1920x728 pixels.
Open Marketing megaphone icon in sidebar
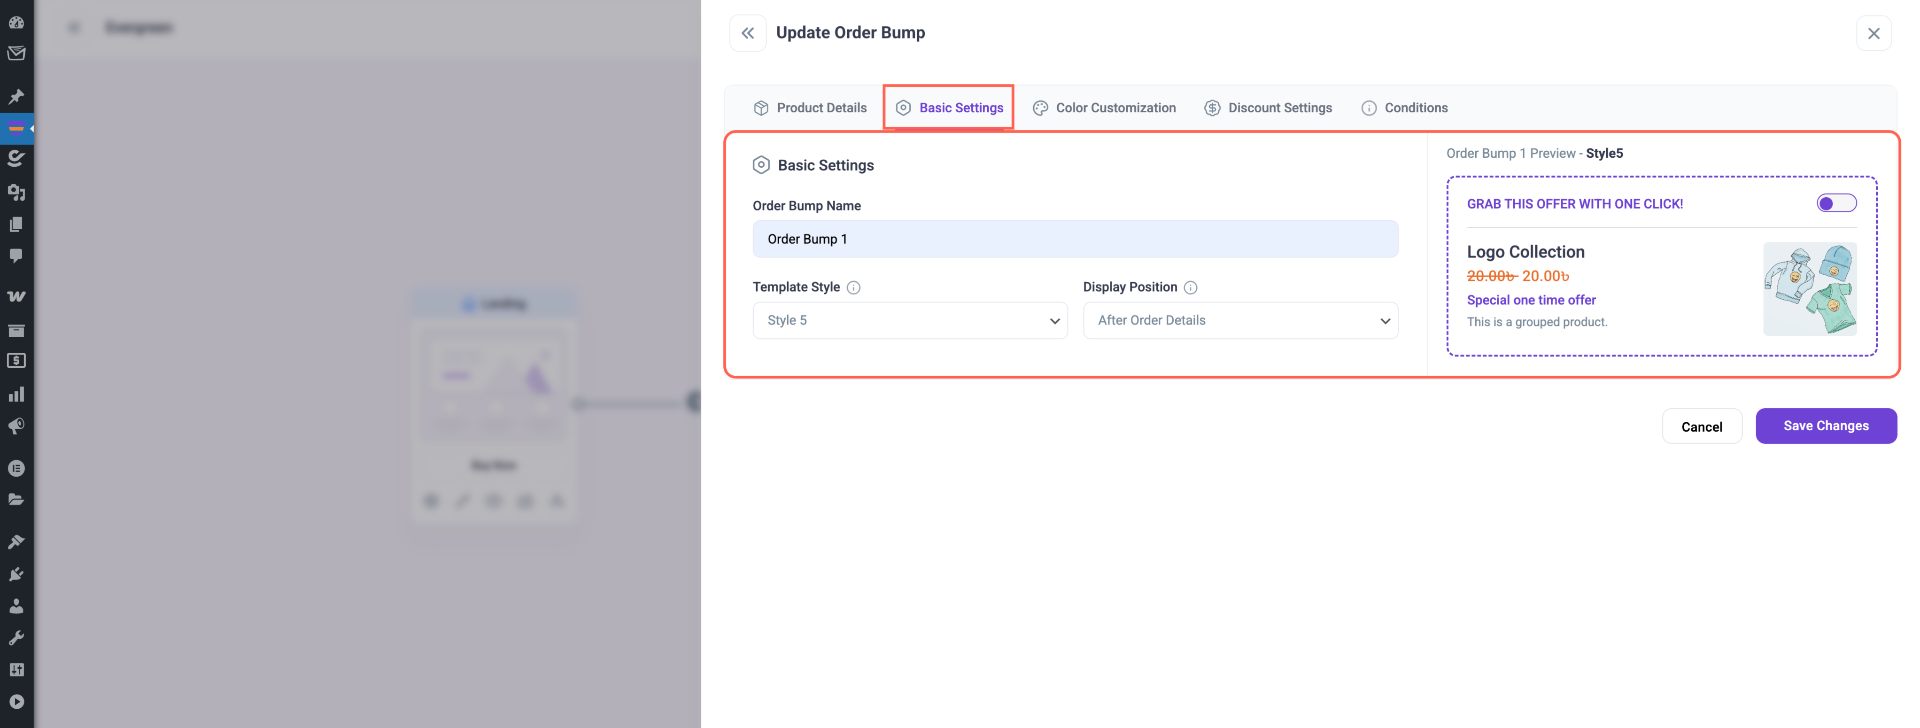click(16, 426)
